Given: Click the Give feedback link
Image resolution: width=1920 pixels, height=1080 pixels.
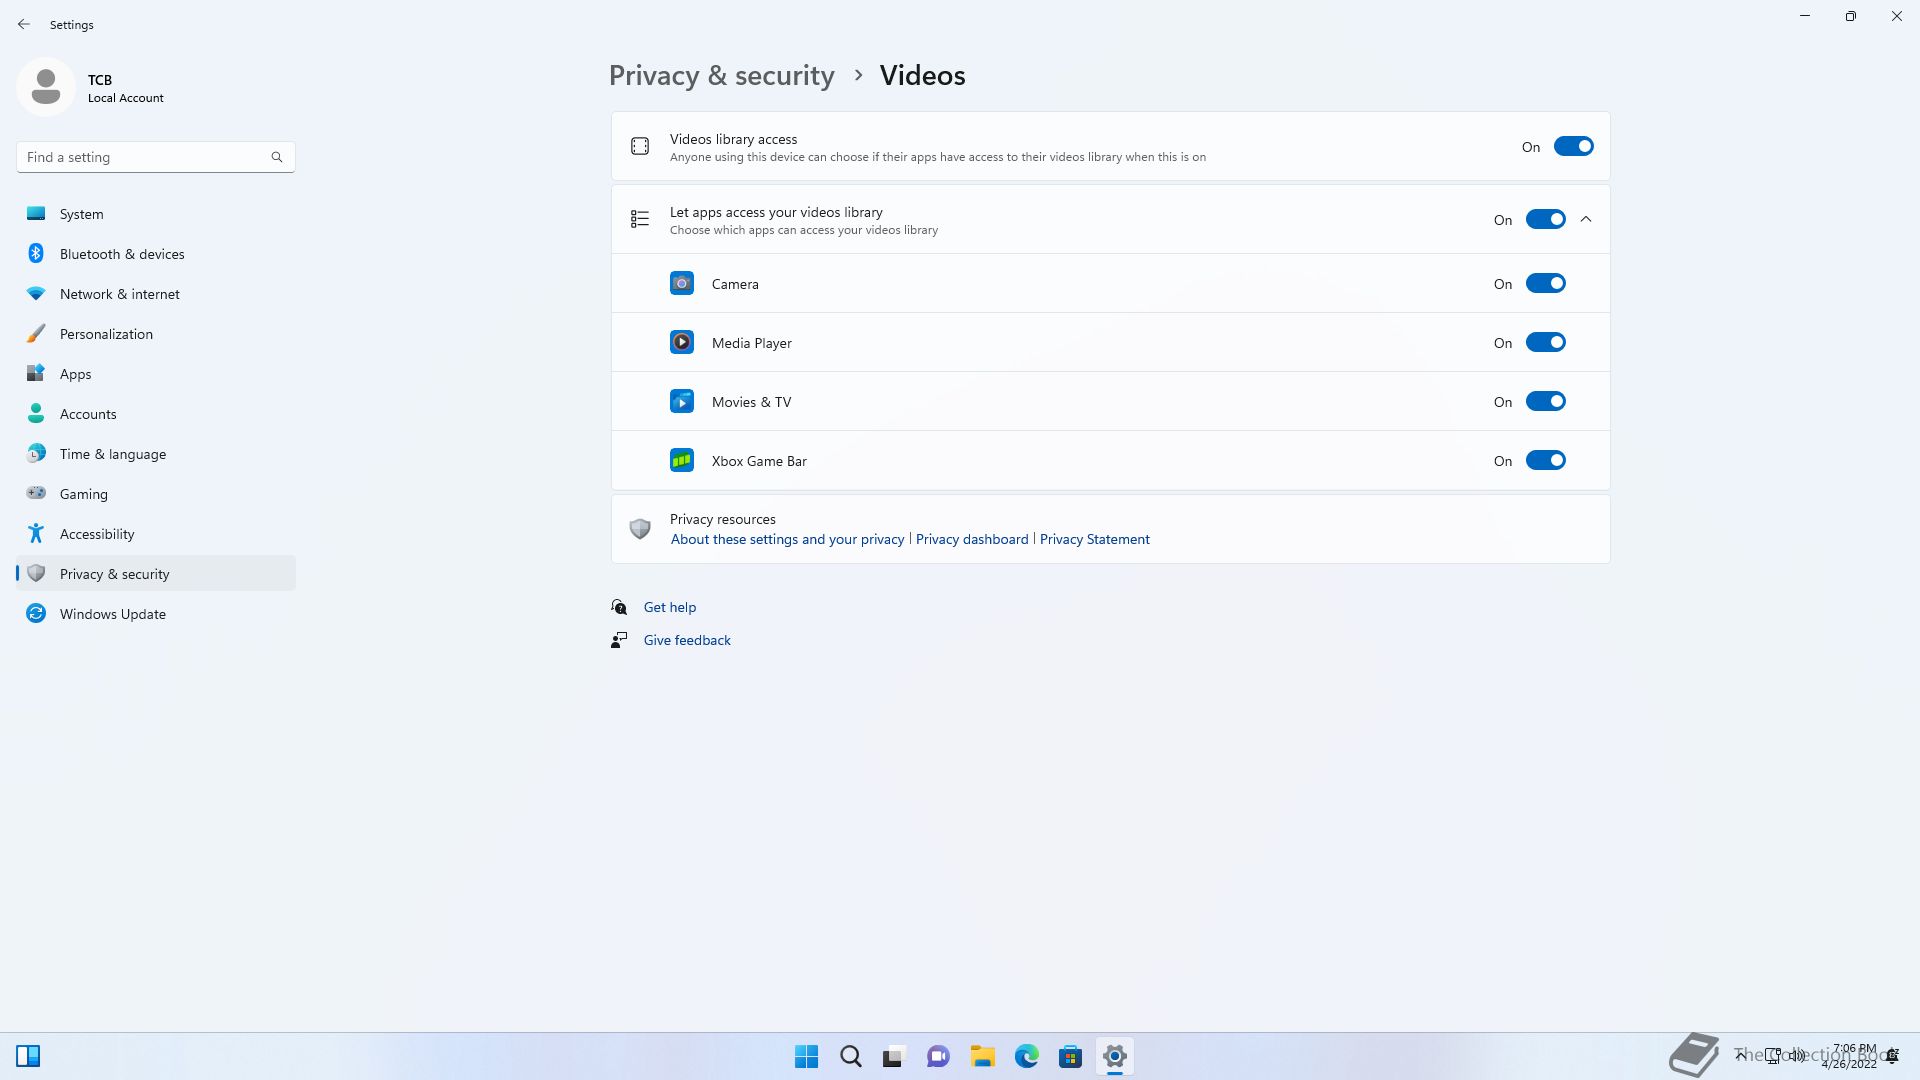Looking at the screenshot, I should pos(687,640).
